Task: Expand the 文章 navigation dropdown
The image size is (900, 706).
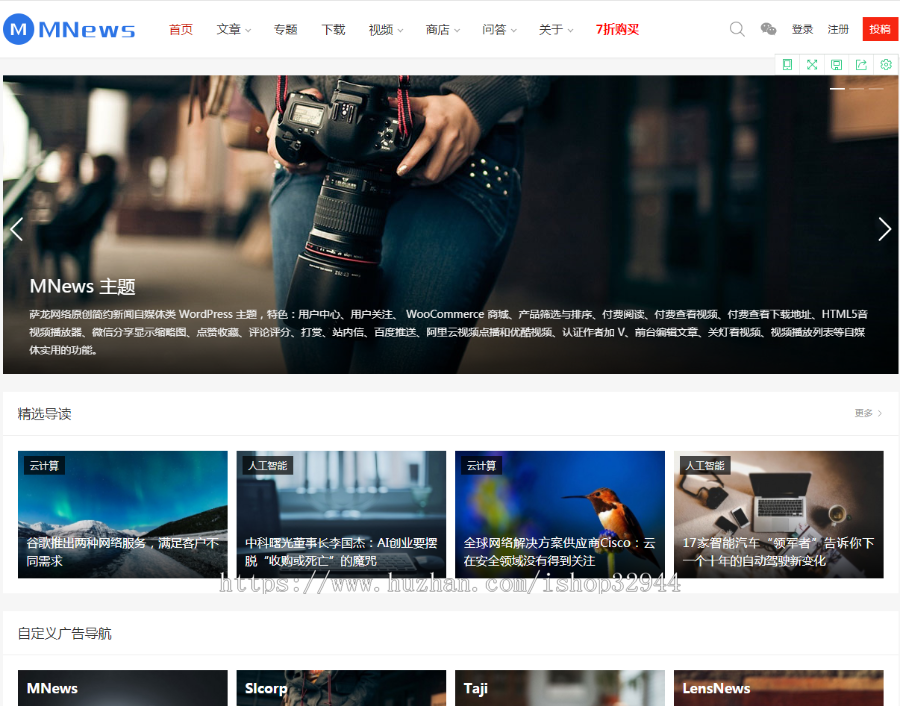Action: pyautogui.click(x=228, y=29)
